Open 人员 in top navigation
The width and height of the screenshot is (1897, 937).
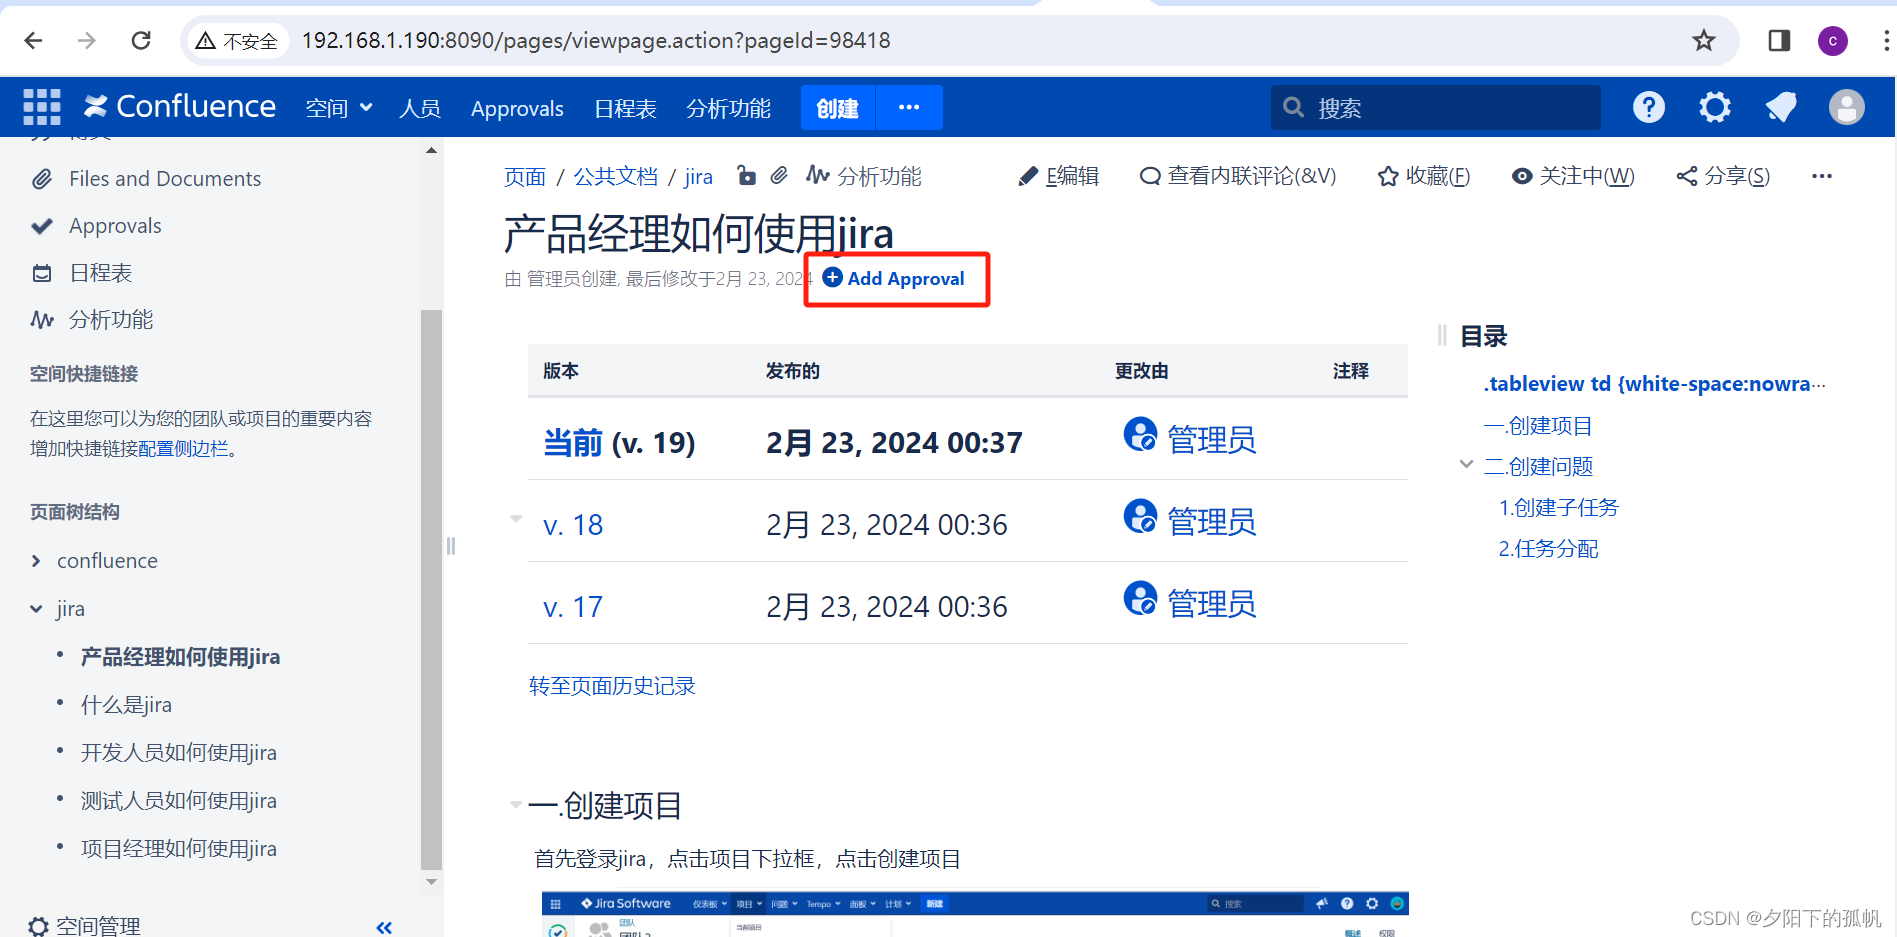tap(420, 108)
